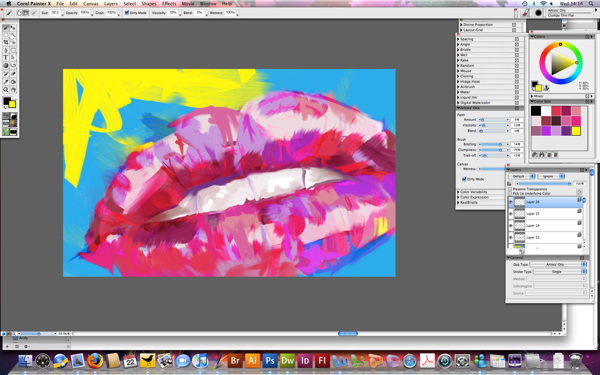Toggle Dirty Mode checkbox in property bar
The width and height of the screenshot is (600, 375).
127,13
